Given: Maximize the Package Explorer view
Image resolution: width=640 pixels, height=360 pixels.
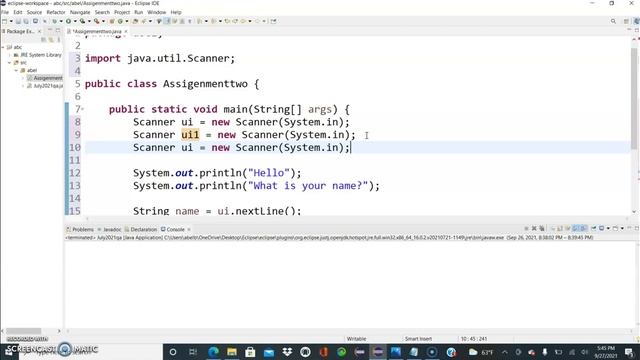Looking at the screenshot, I should (58, 31).
